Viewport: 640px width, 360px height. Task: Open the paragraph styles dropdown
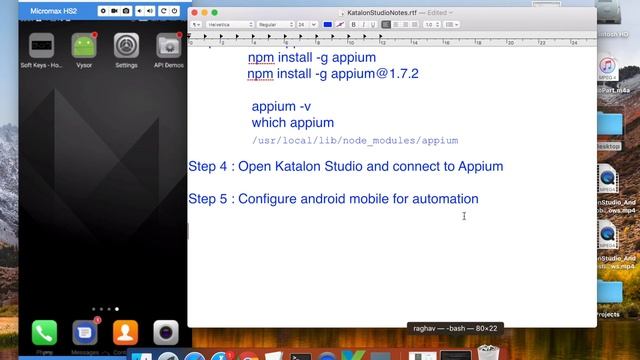[x=196, y=24]
